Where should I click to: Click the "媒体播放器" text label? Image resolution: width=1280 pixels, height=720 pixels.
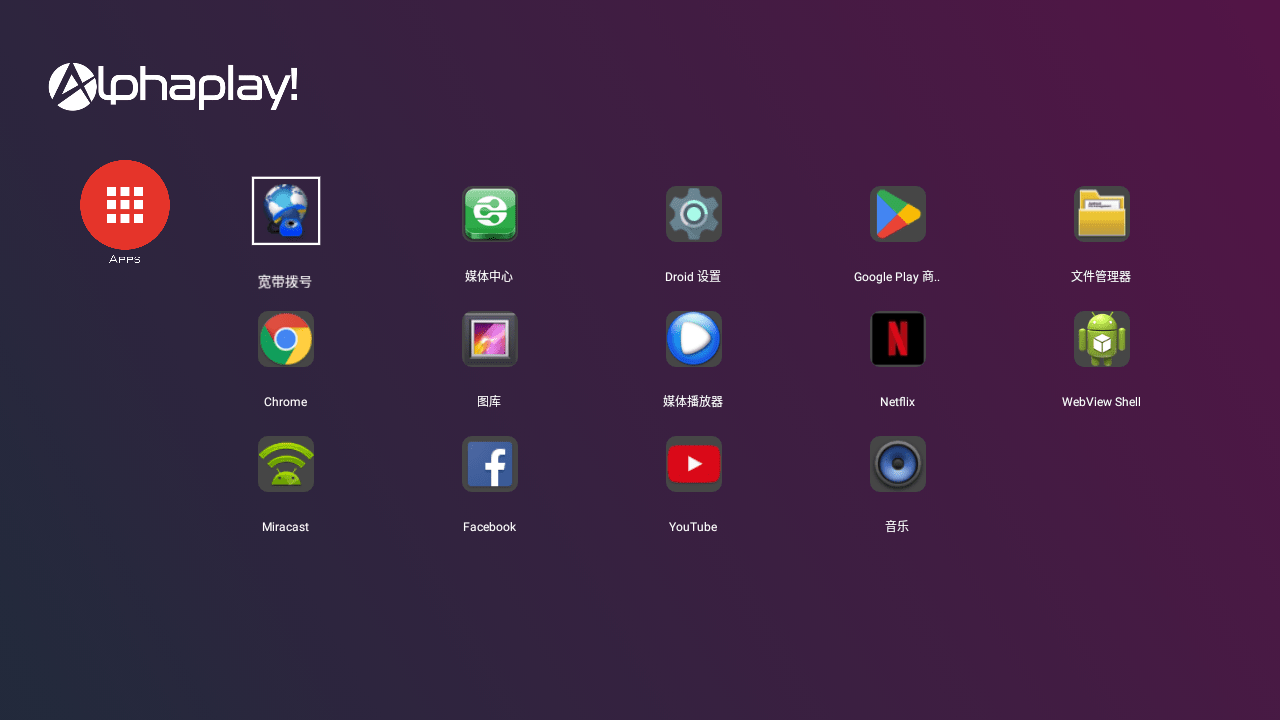tap(693, 402)
